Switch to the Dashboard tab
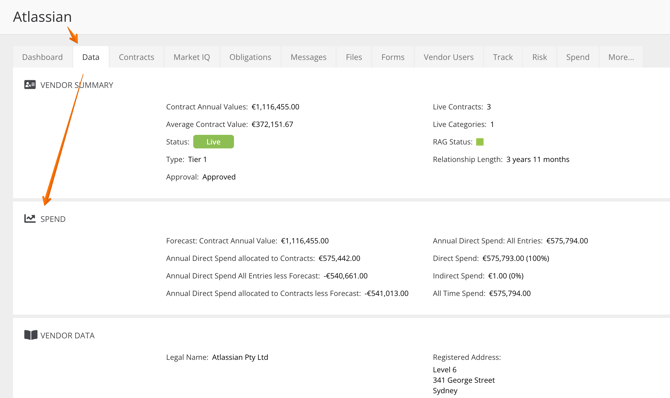The width and height of the screenshot is (670, 398). coord(42,57)
